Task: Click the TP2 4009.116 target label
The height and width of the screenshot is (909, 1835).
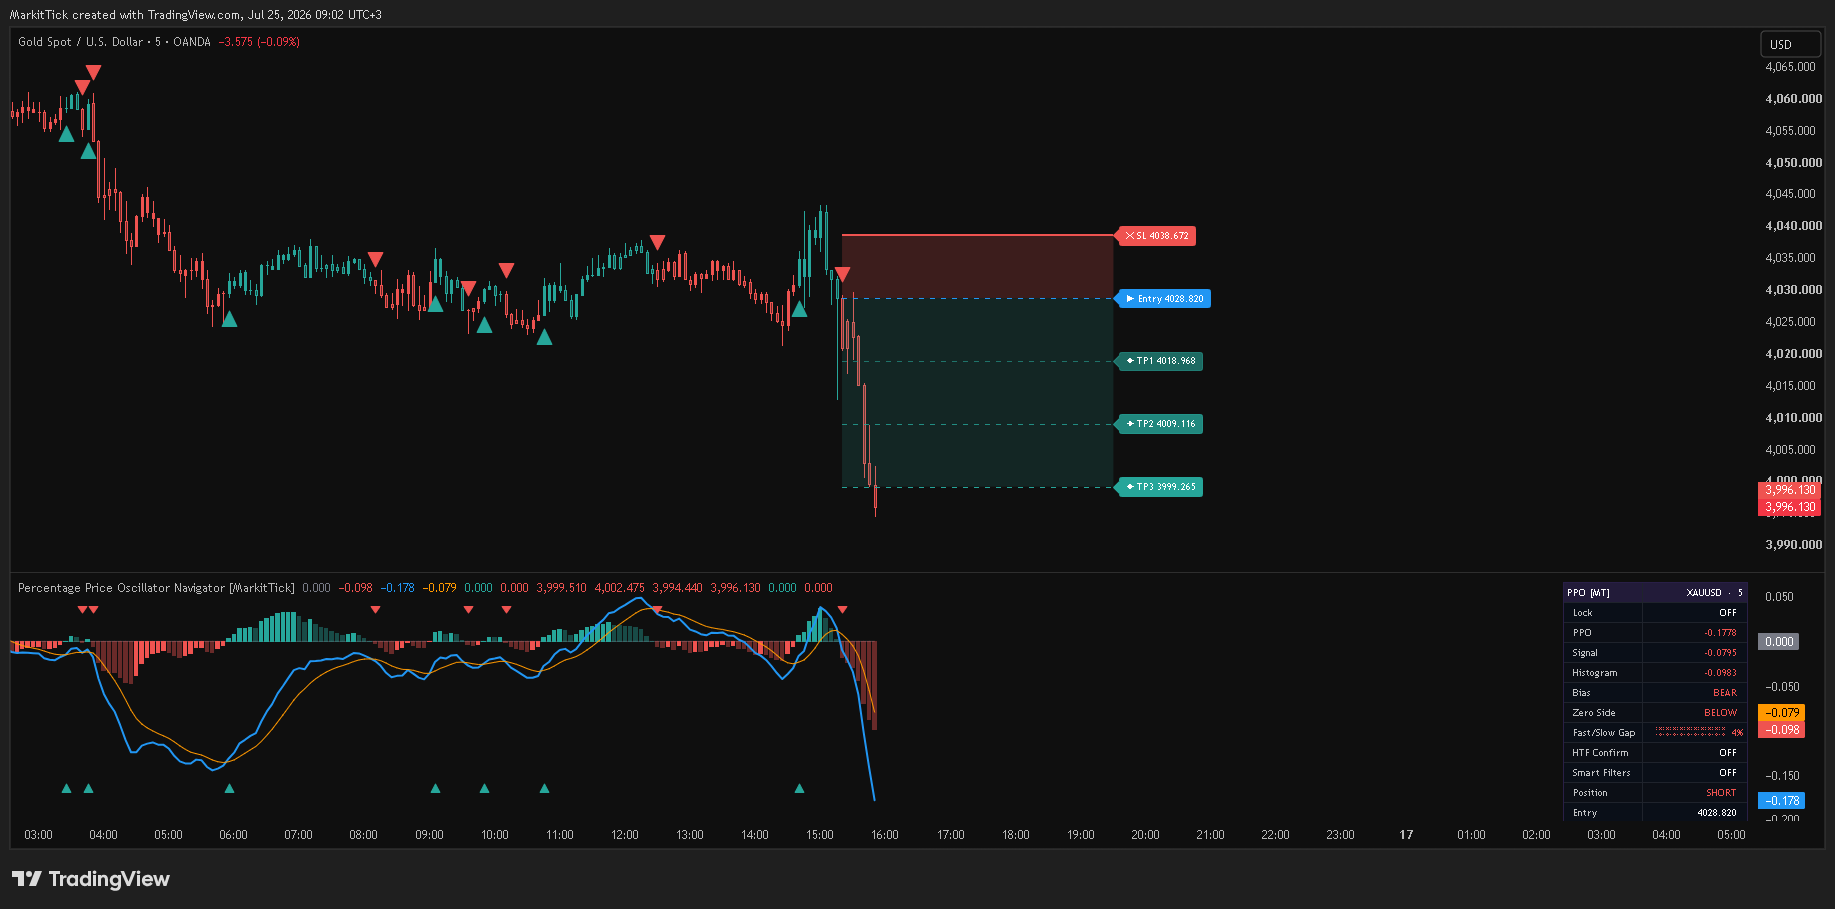Action: click(1160, 424)
